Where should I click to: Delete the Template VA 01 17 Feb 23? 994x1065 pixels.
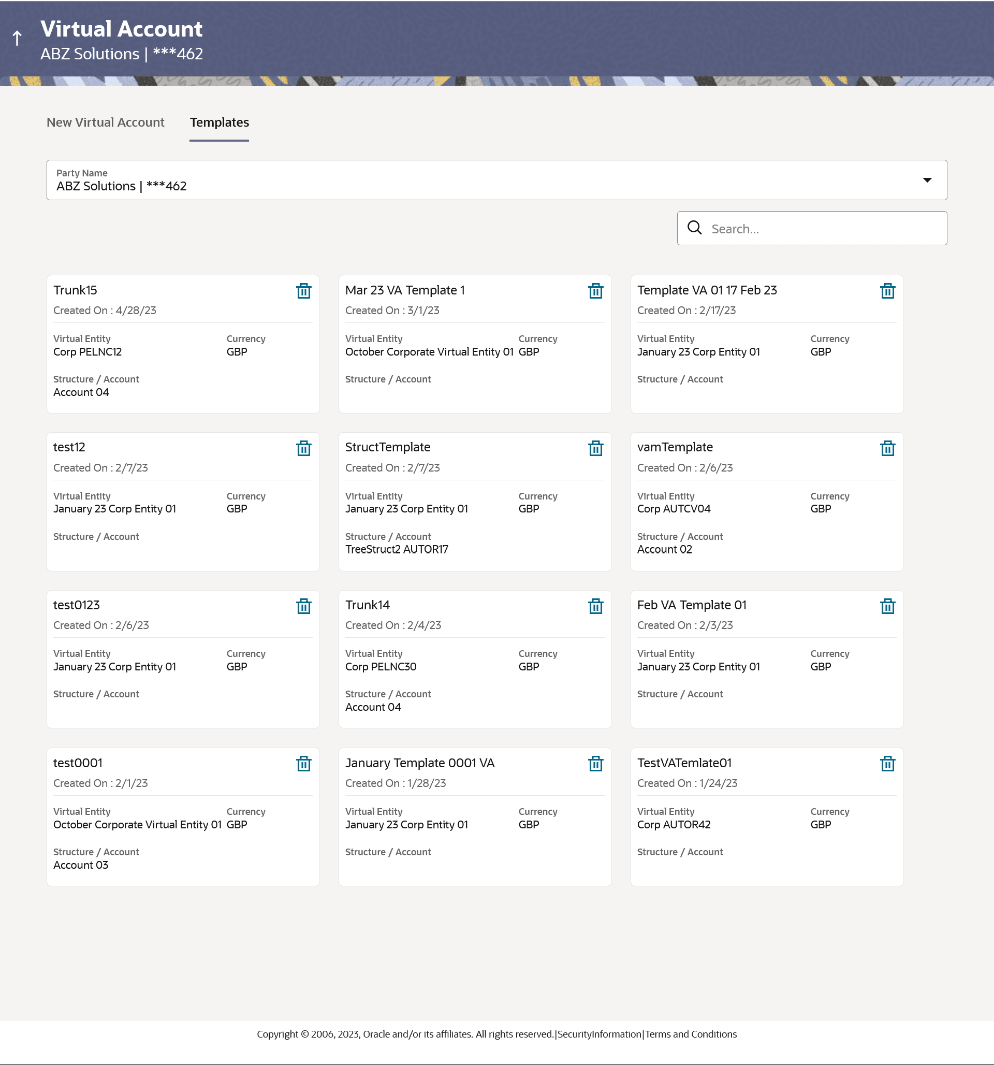[887, 291]
